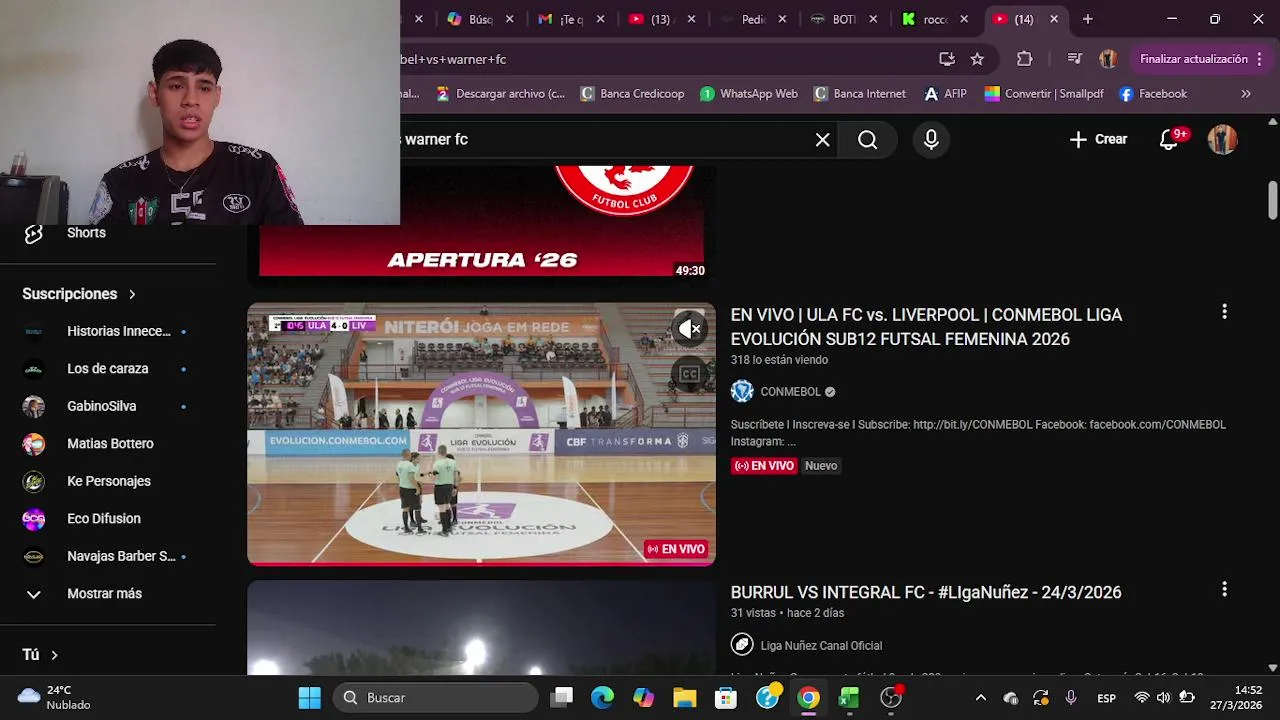Open Historias Innece... subscription
Image resolution: width=1280 pixels, height=720 pixels.
pyautogui.click(x=107, y=331)
